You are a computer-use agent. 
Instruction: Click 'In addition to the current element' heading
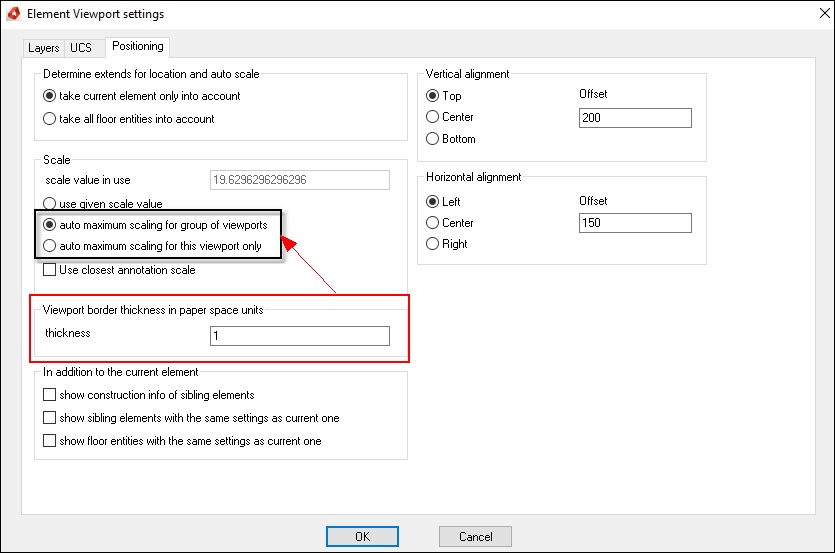[120, 372]
